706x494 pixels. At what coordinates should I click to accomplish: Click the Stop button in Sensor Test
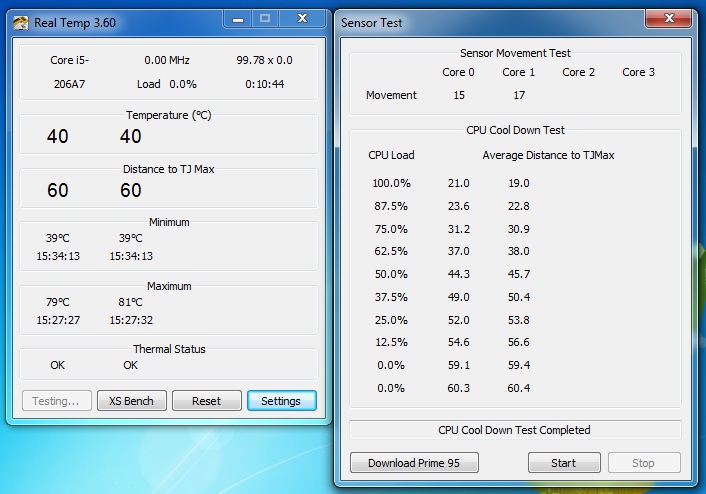[x=644, y=463]
